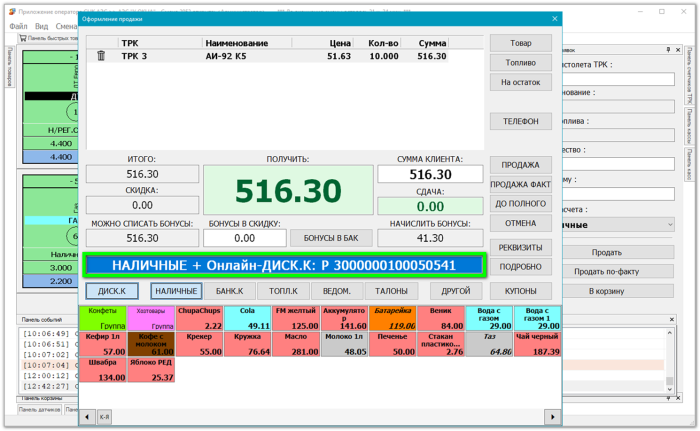Open the РЕКВИЗИТЫ button
This screenshot has width=700, height=431.
521,247
